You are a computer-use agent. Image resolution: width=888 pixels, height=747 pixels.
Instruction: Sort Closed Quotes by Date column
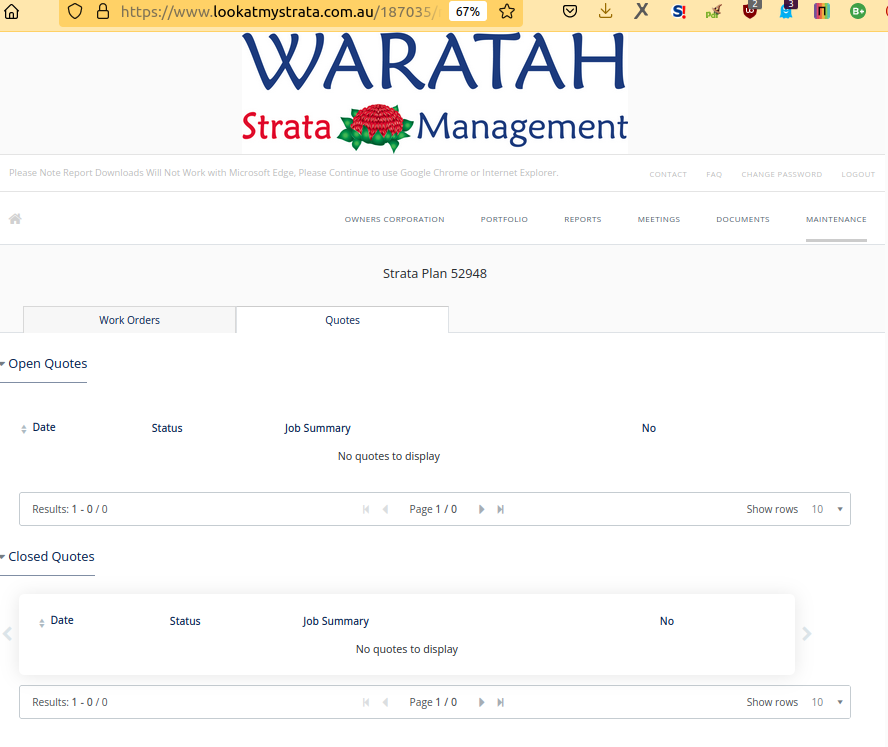point(57,621)
